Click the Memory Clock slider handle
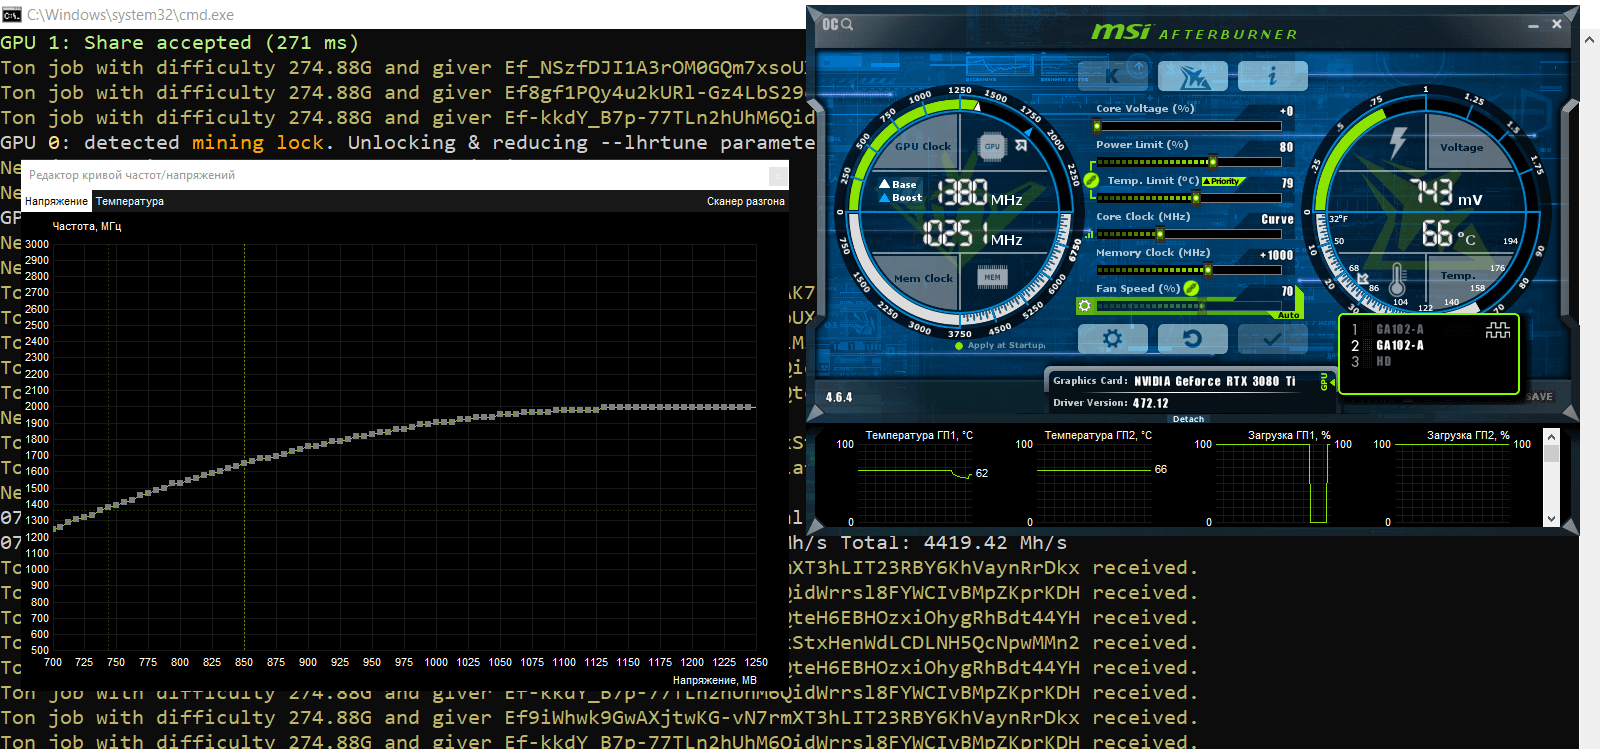1600x749 pixels. 1208,270
